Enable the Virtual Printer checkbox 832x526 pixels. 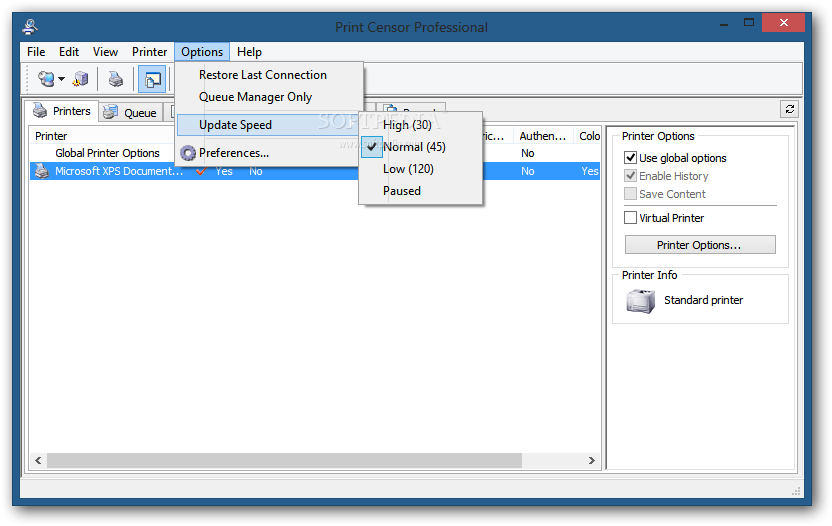[630, 218]
